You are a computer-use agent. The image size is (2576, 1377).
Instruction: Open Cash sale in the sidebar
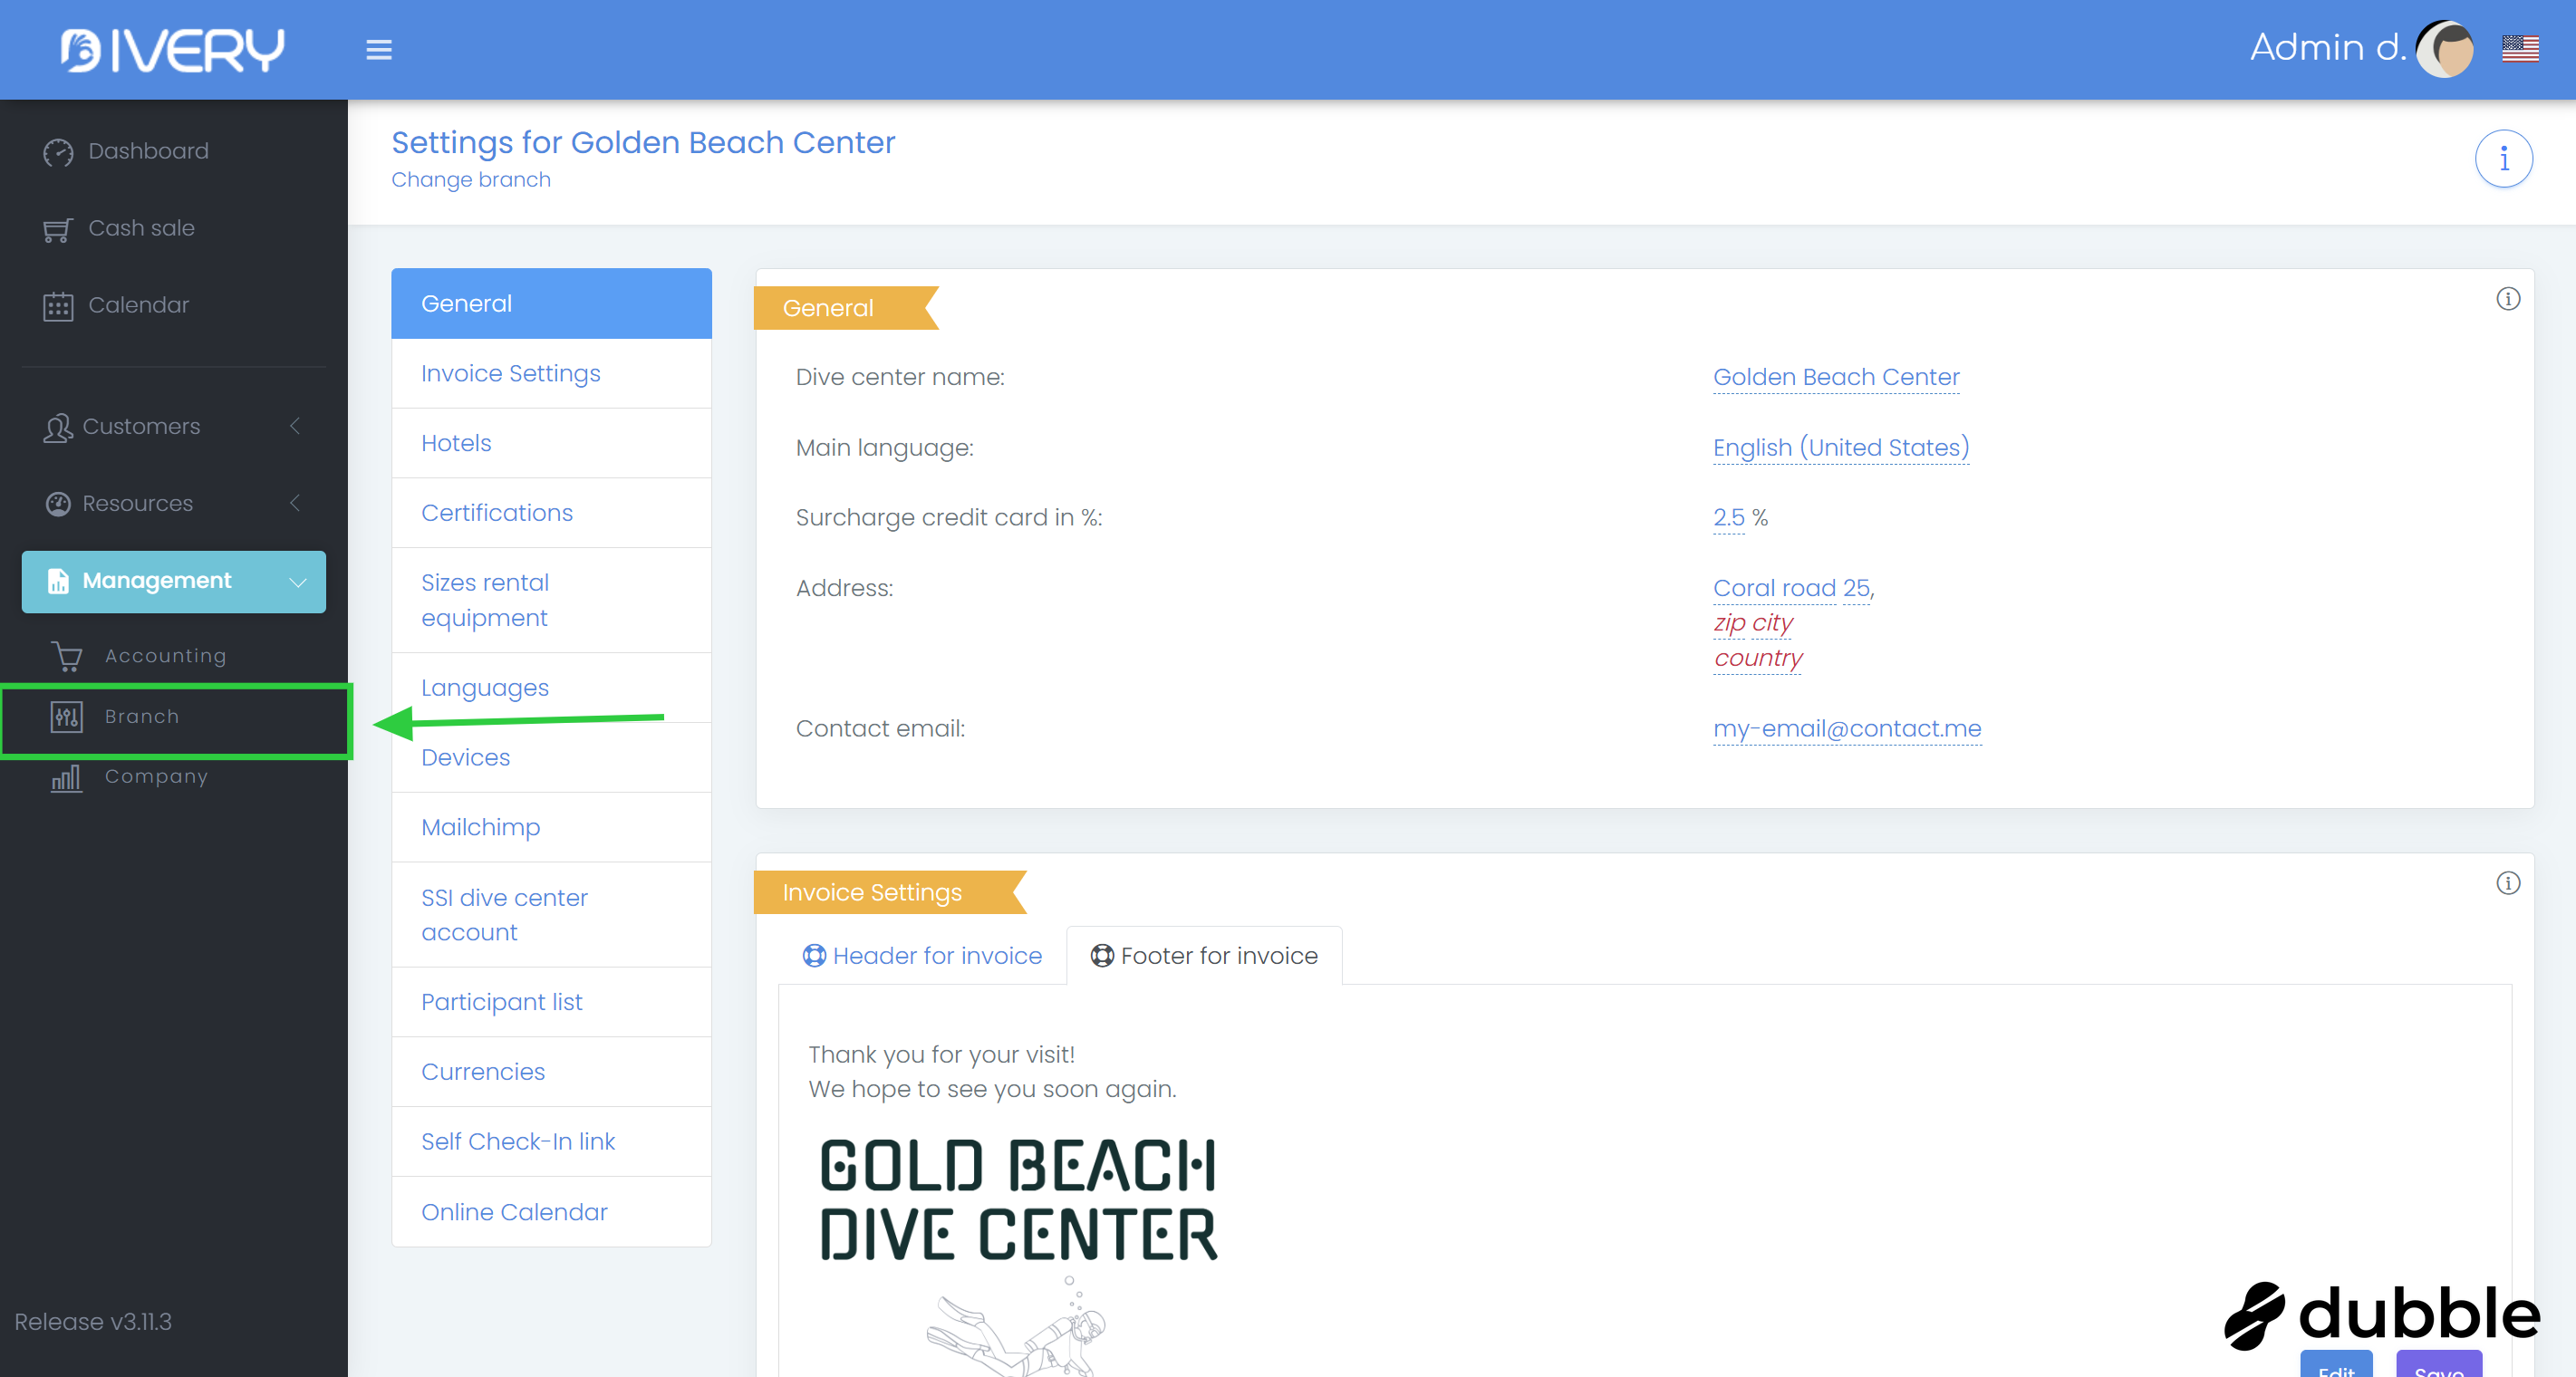point(141,228)
